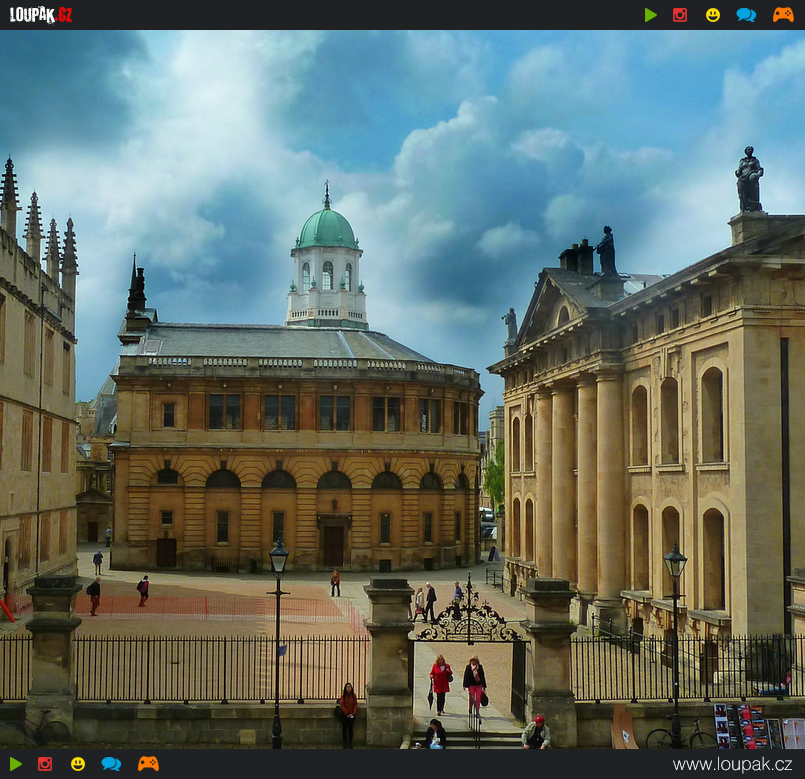The height and width of the screenshot is (779, 805).
Task: Click the orange gamepad icon in bottom bar
Action: [x=148, y=764]
